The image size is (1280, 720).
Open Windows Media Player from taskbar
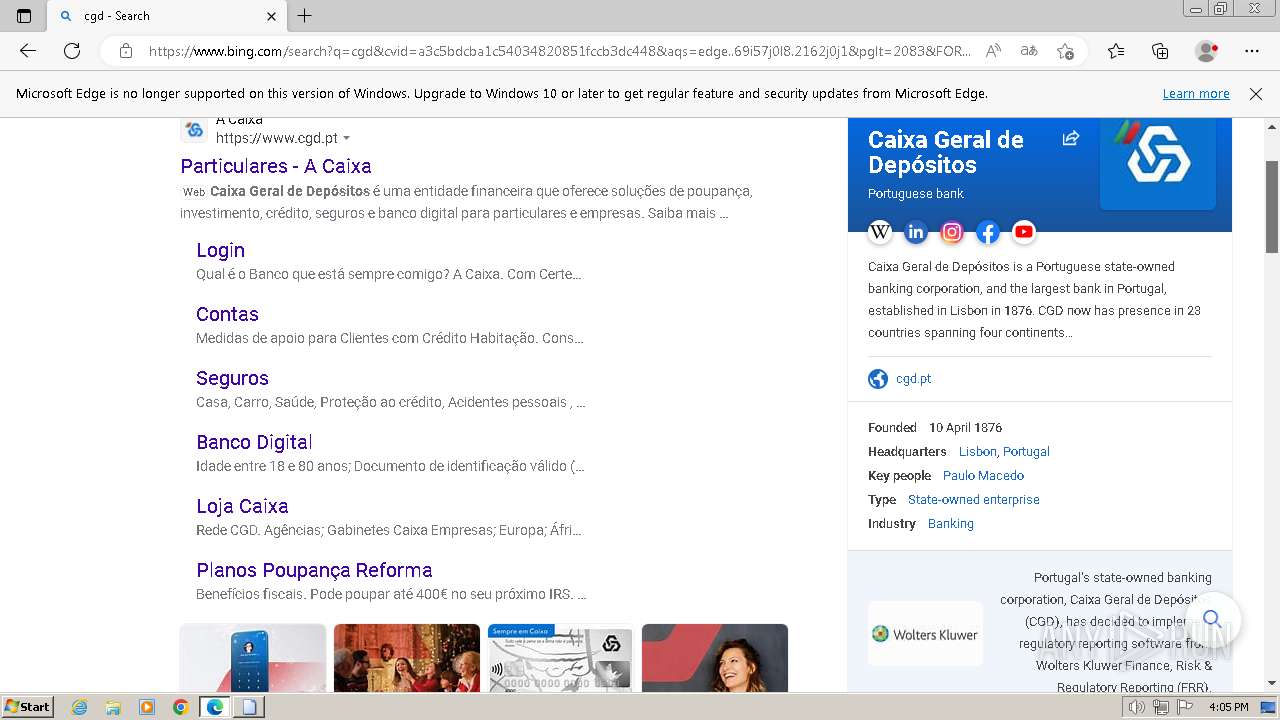click(x=147, y=707)
